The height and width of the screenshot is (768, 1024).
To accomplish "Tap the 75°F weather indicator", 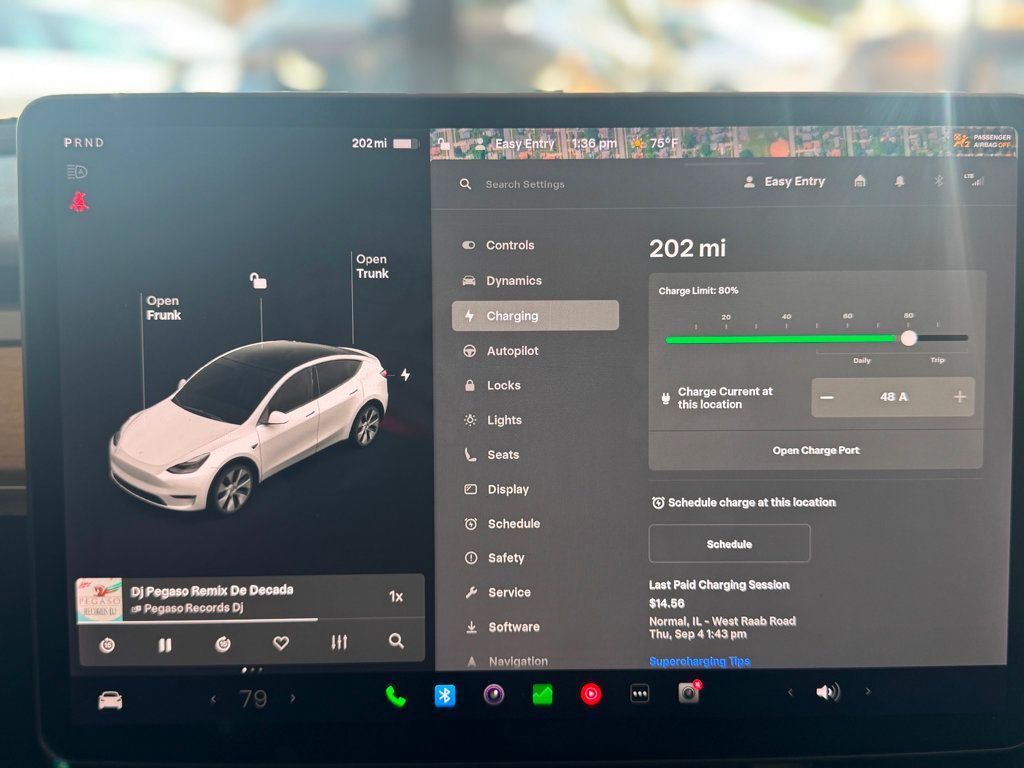I will (654, 143).
